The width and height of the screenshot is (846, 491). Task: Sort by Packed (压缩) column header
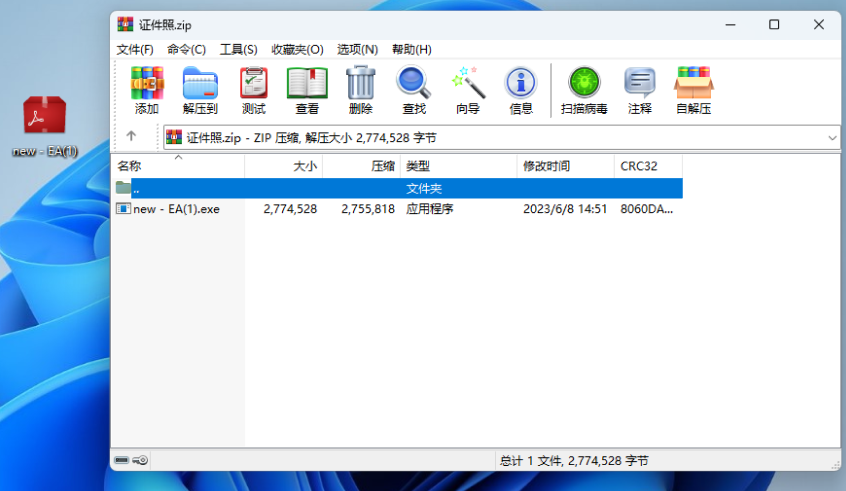361,166
